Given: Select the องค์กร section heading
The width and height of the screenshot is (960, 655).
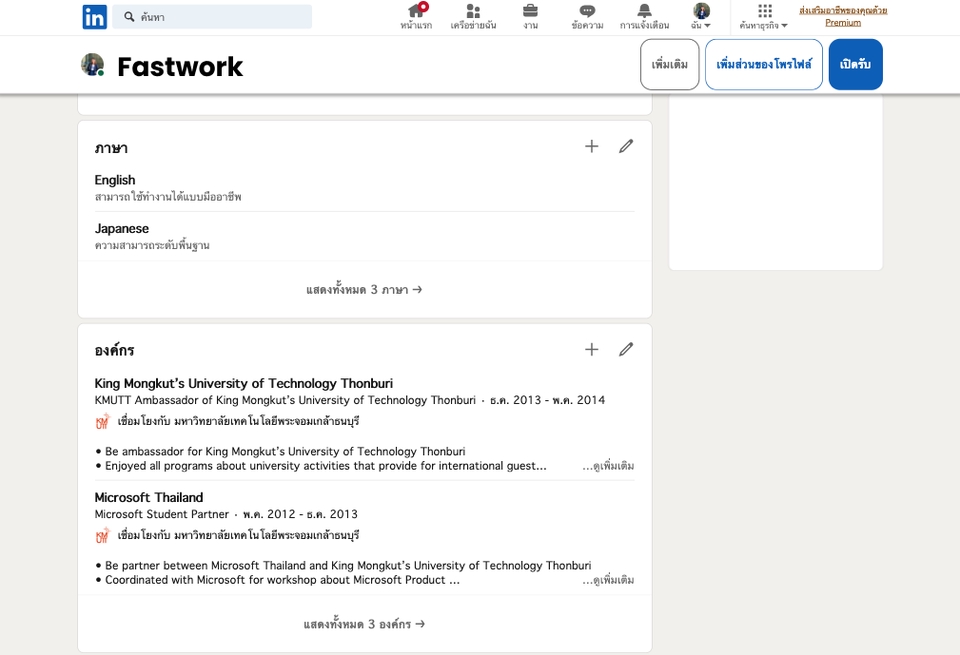Looking at the screenshot, I should 114,350.
